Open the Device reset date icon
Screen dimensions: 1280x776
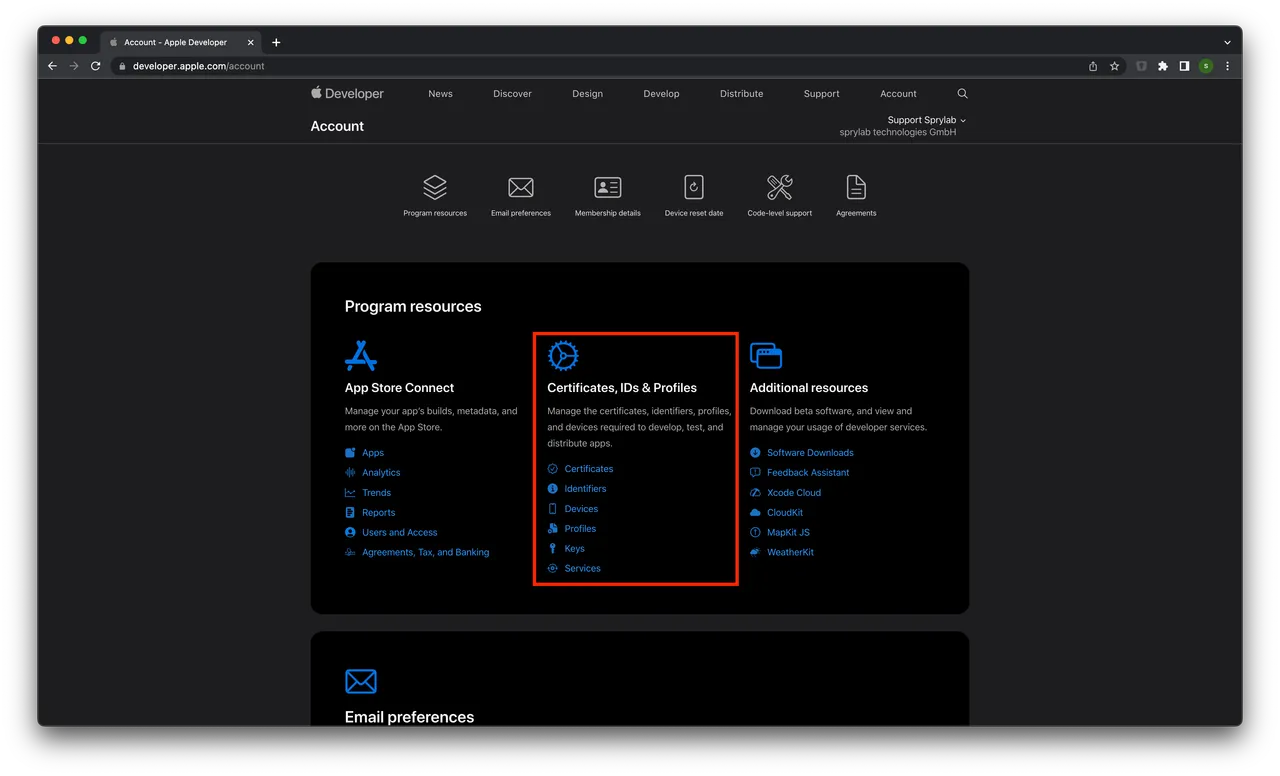coord(694,187)
